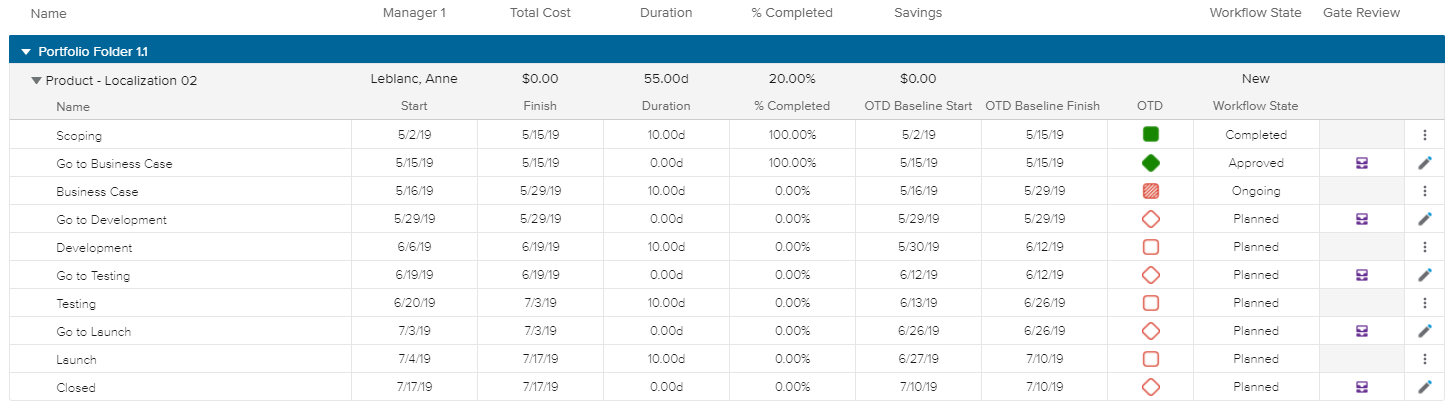Edit the Go to Business Case row

tap(1425, 163)
